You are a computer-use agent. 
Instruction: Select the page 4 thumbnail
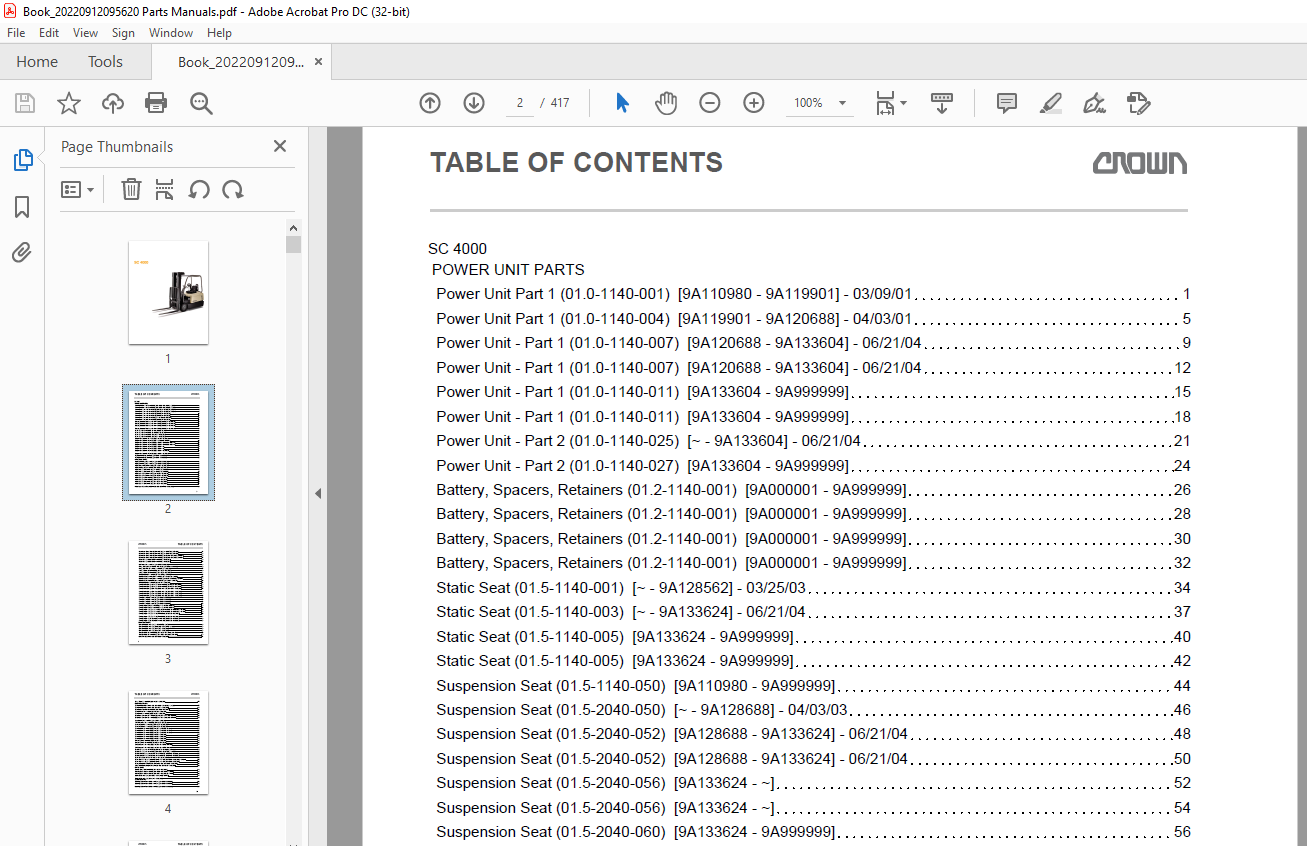[168, 742]
